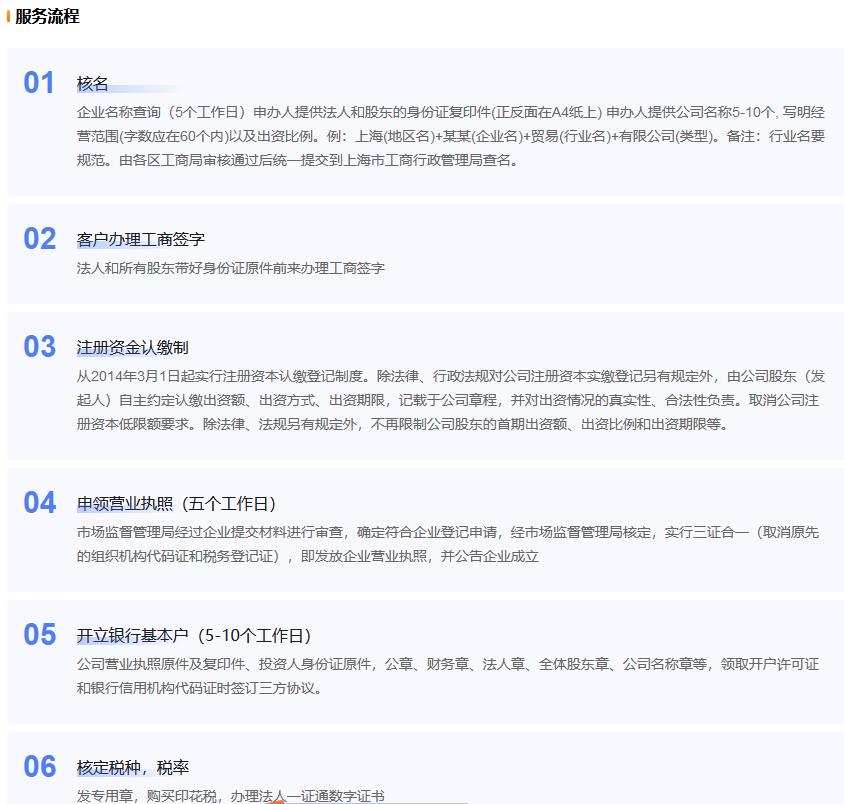Click the step number 04

[40, 503]
